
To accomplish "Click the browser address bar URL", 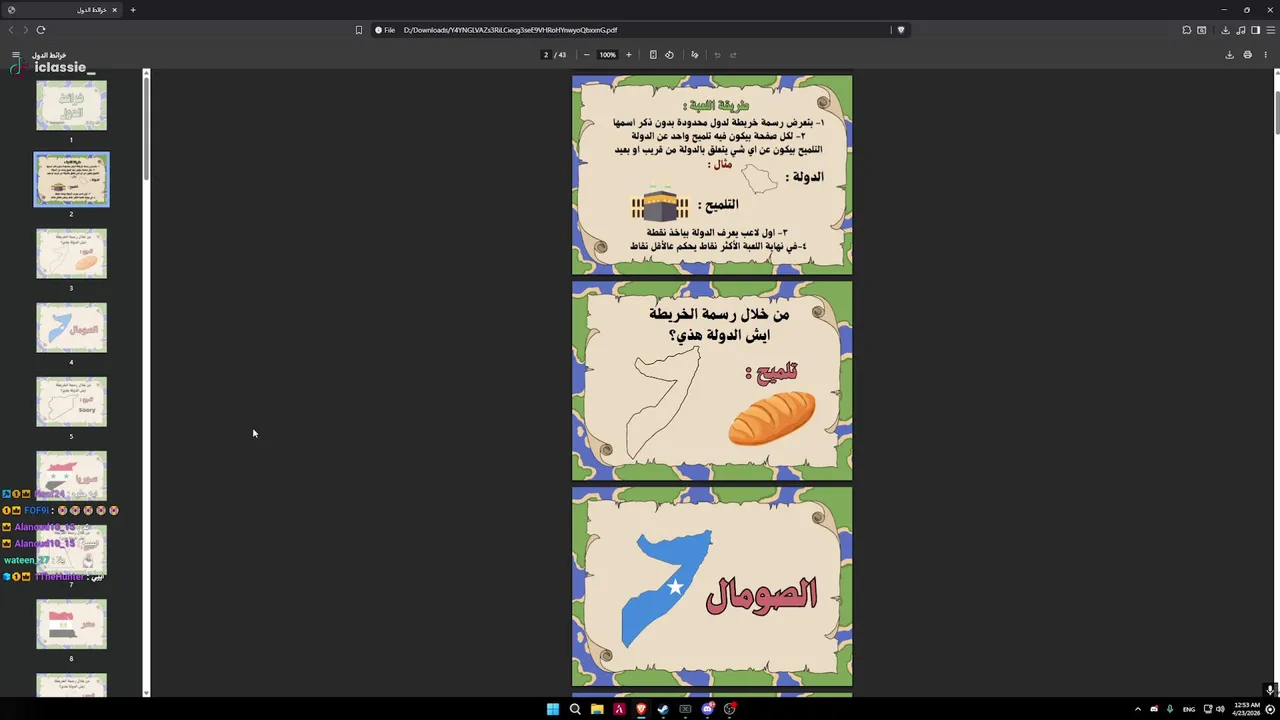I will 510,30.
